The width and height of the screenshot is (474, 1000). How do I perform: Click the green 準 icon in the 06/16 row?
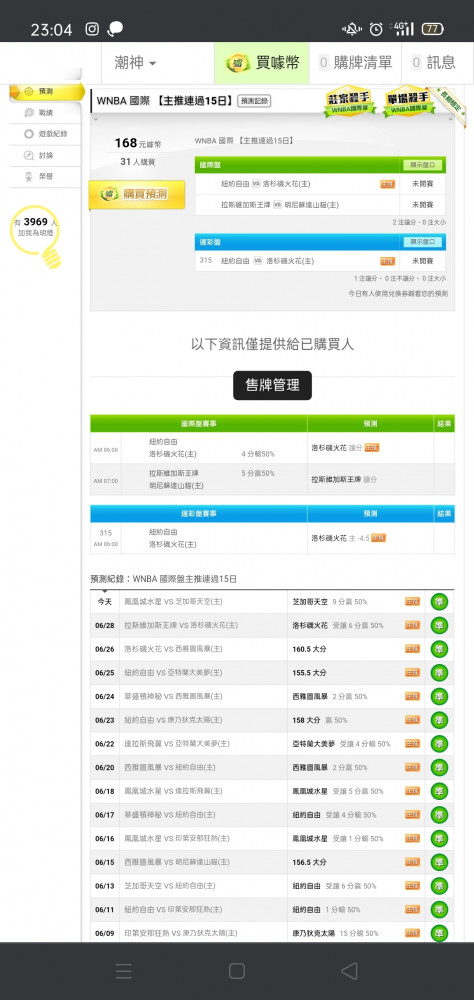(x=439, y=839)
